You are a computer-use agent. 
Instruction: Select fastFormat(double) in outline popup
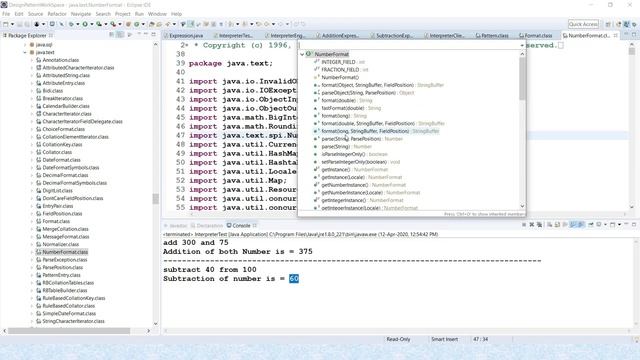pos(347,108)
